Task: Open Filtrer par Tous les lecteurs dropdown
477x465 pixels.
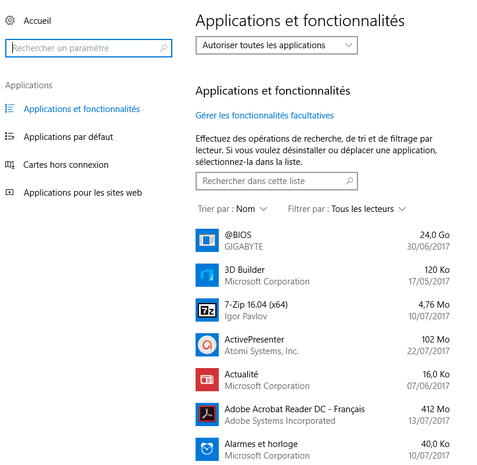Action: point(347,209)
